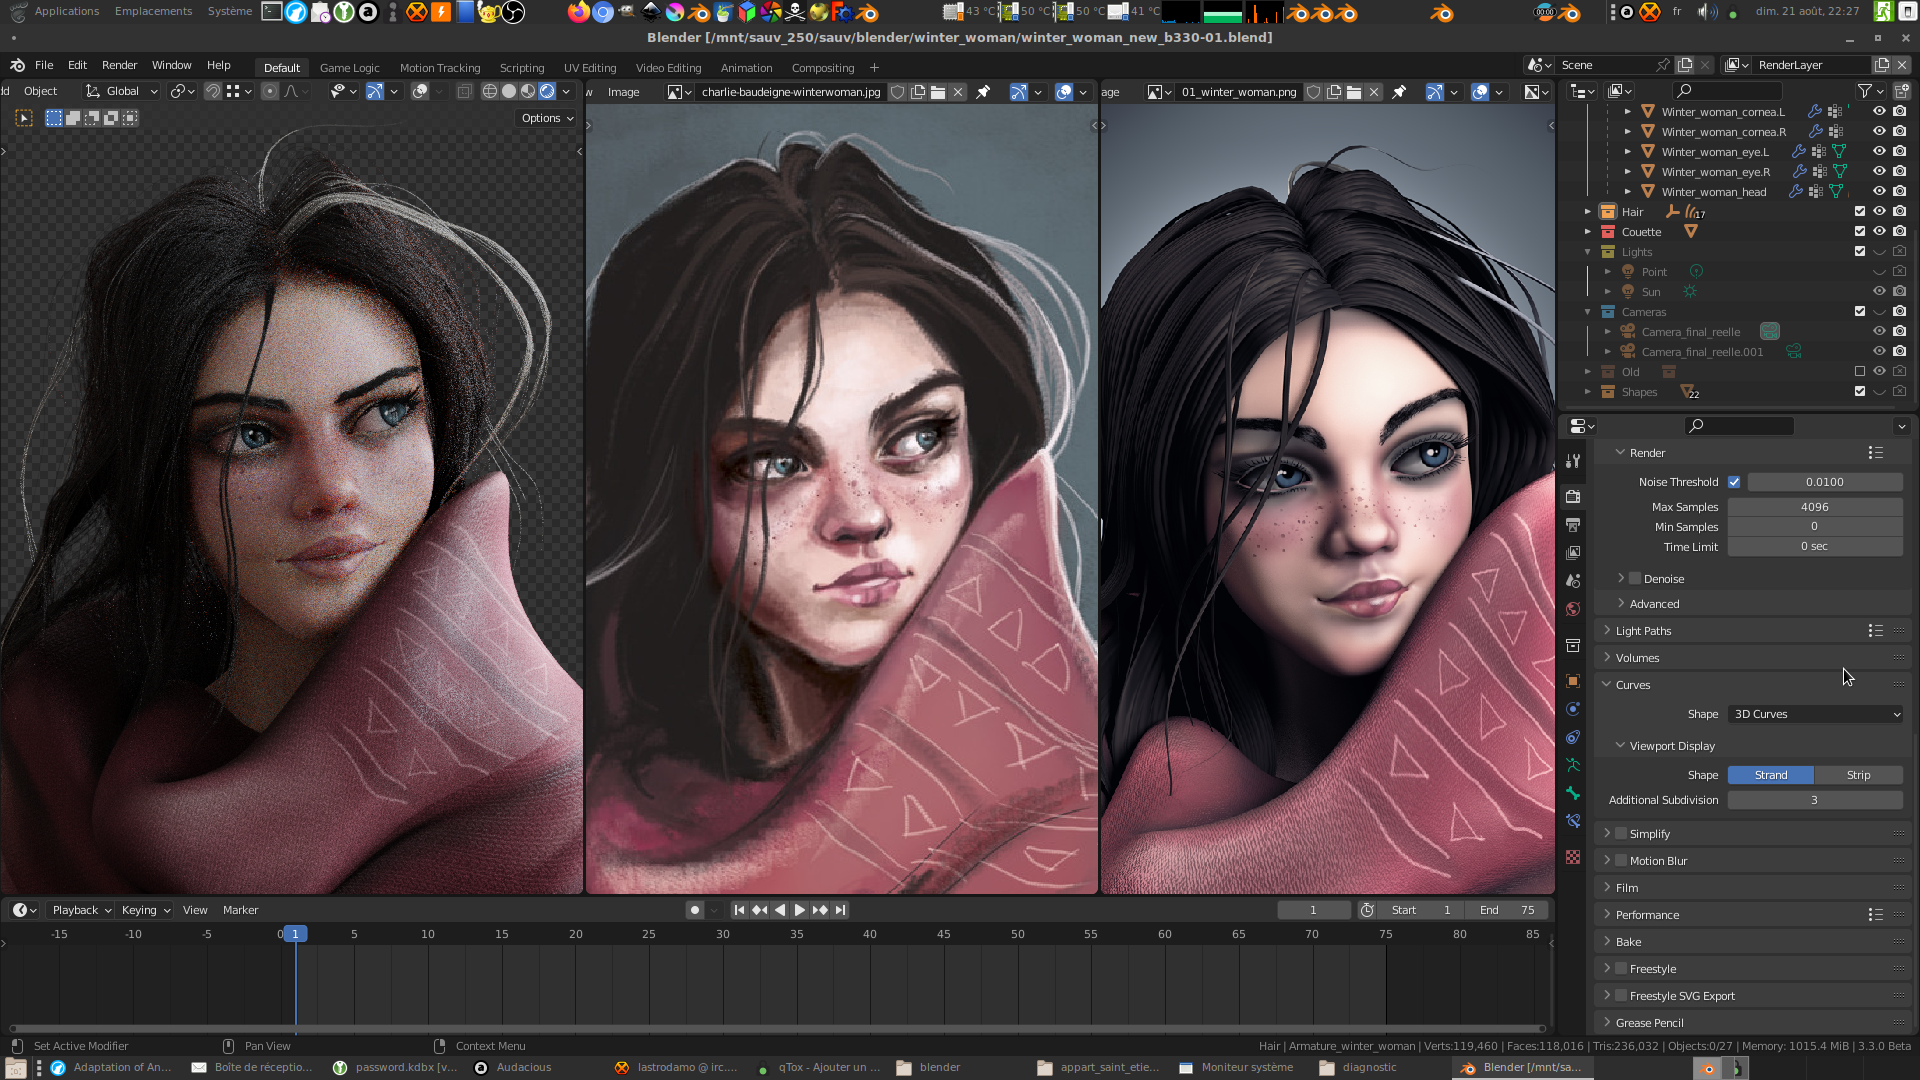
Task: Open the Render properties tab icon
Action: tap(1573, 496)
